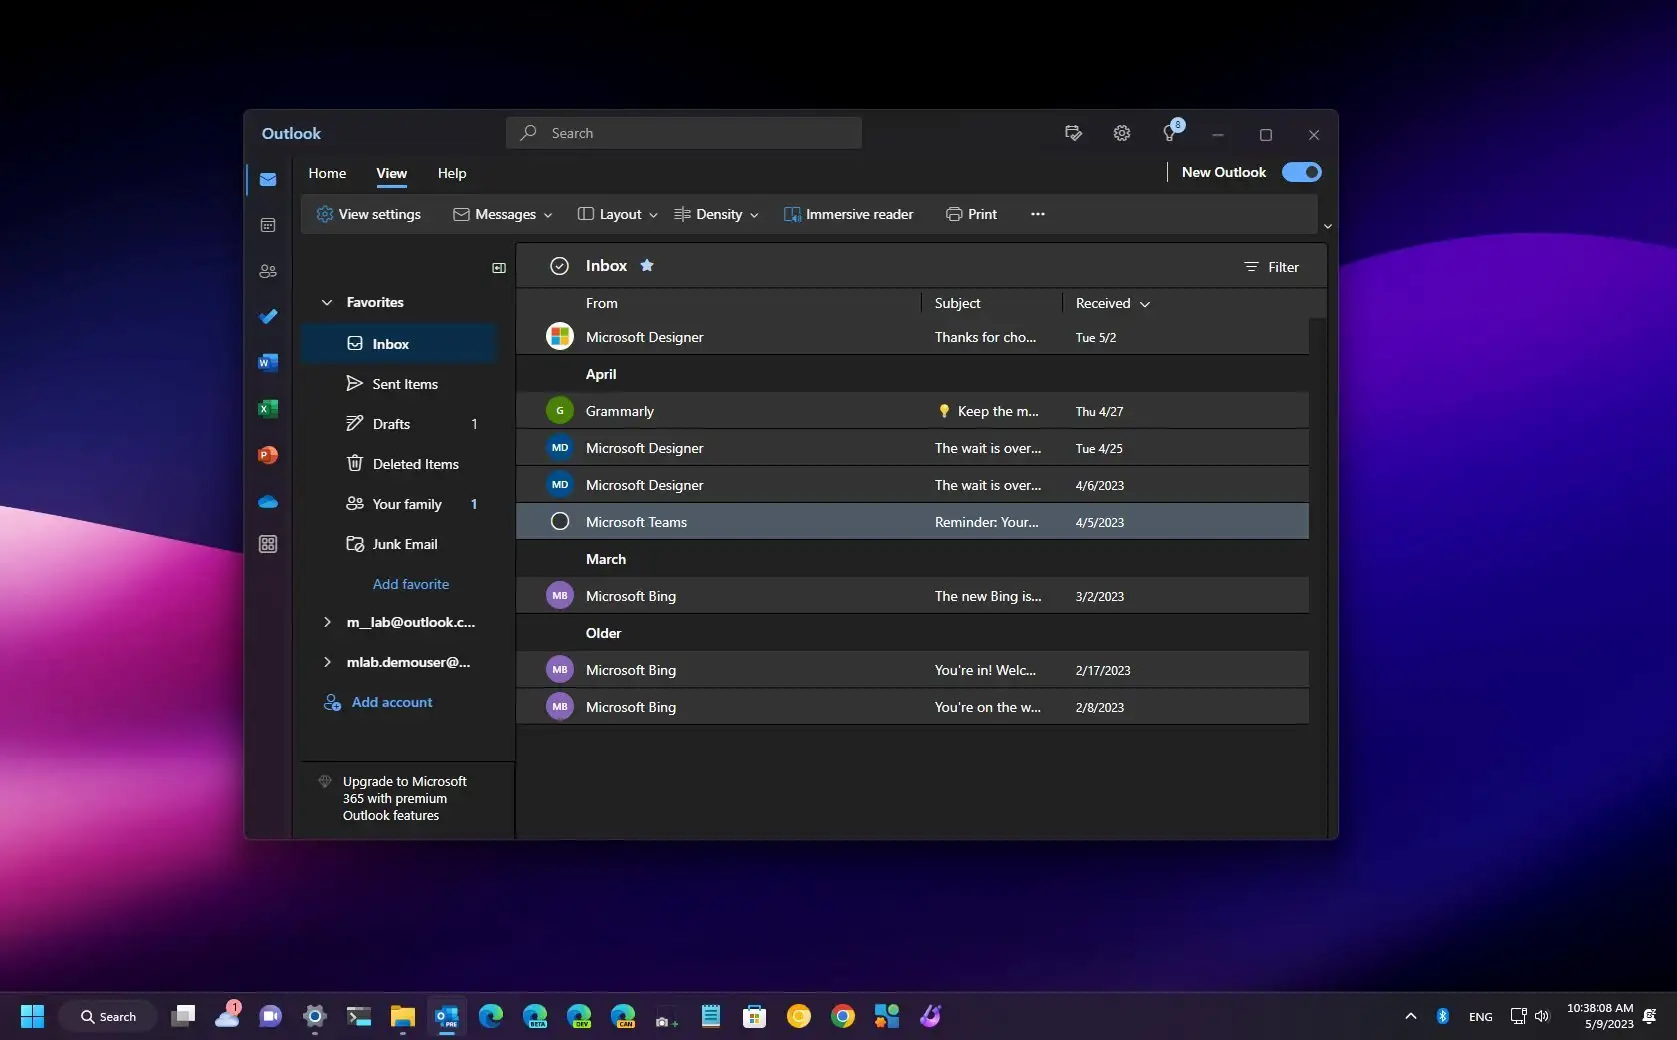
Task: Switch to the Home tab
Action: [x=327, y=173]
